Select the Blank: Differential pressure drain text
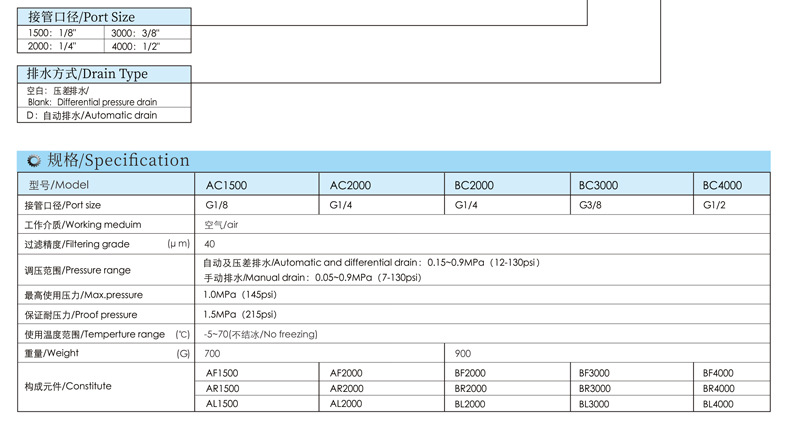 point(92,102)
